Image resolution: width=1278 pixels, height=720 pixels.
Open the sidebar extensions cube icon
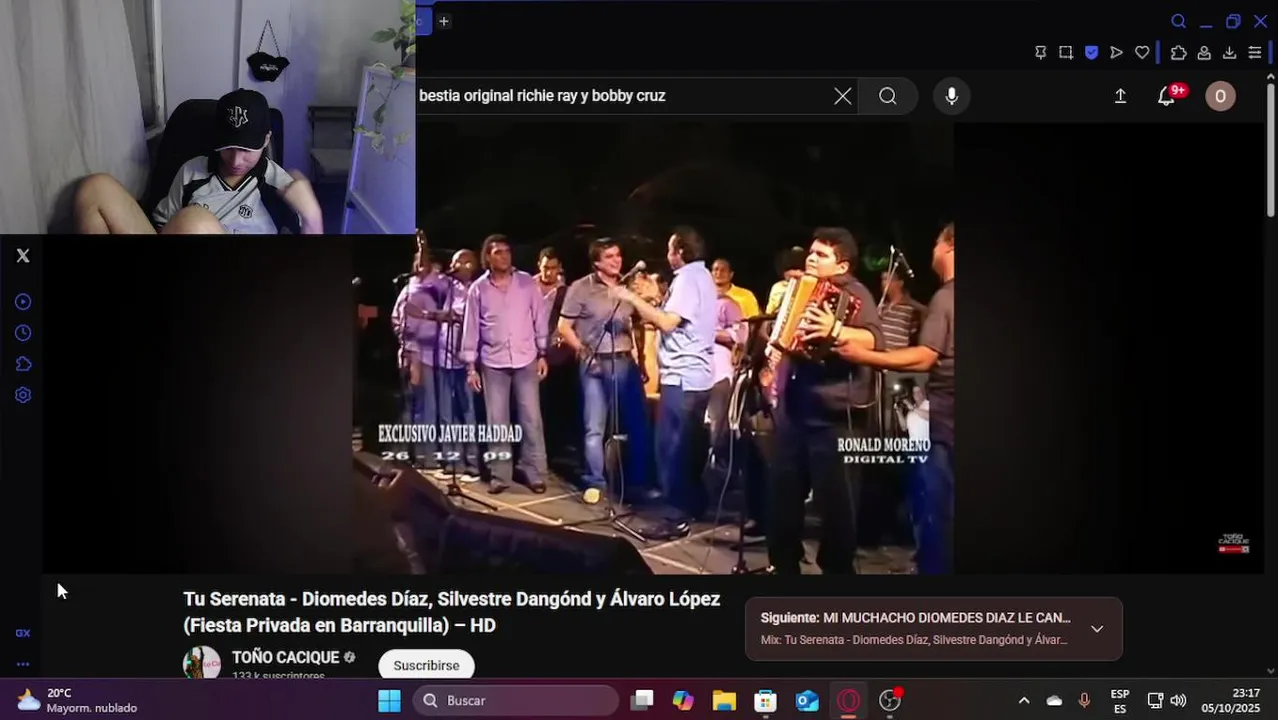coord(23,364)
